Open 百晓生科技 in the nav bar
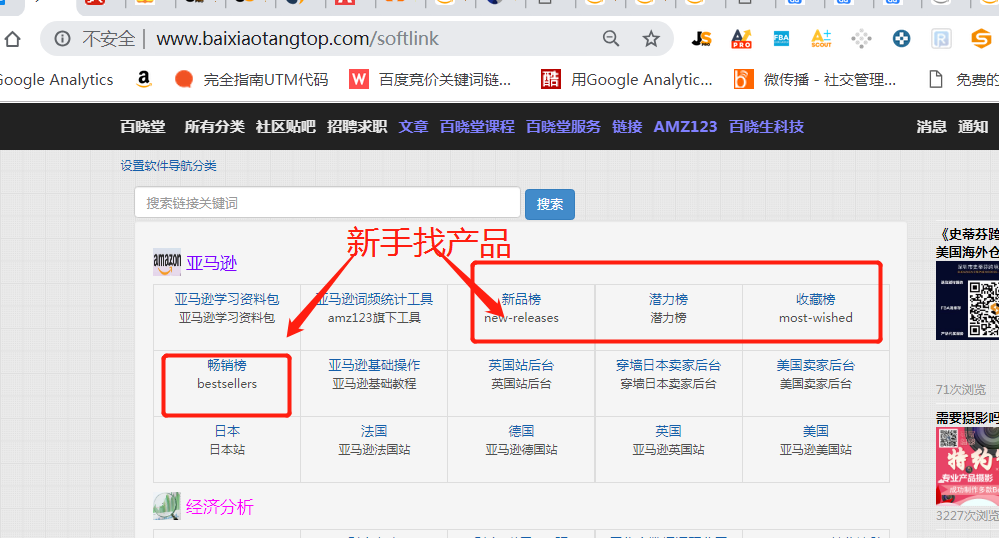 (766, 127)
